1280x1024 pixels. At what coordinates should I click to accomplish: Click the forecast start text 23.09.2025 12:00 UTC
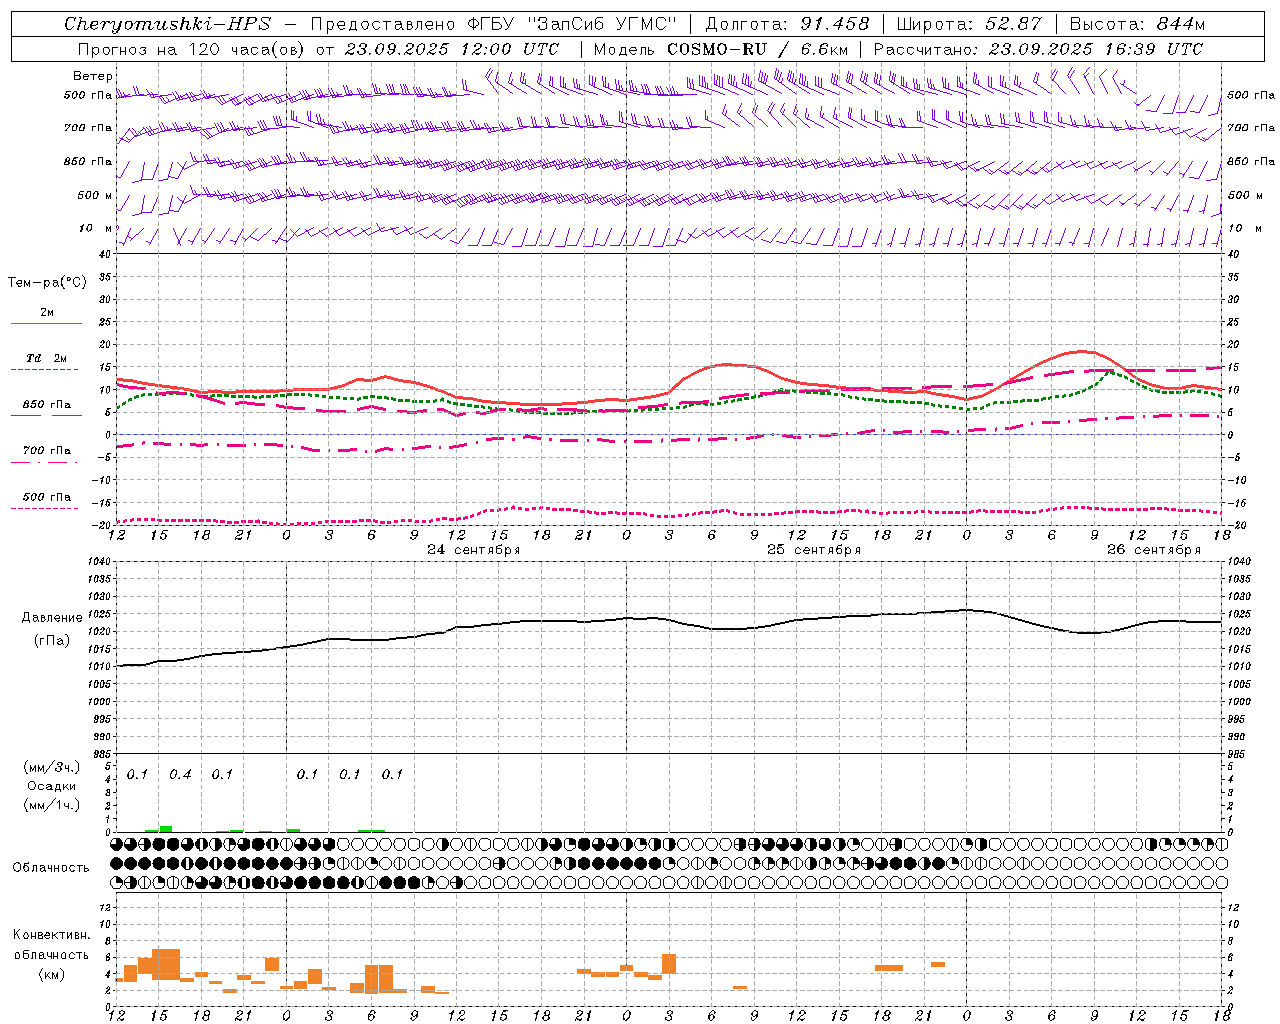click(x=451, y=49)
